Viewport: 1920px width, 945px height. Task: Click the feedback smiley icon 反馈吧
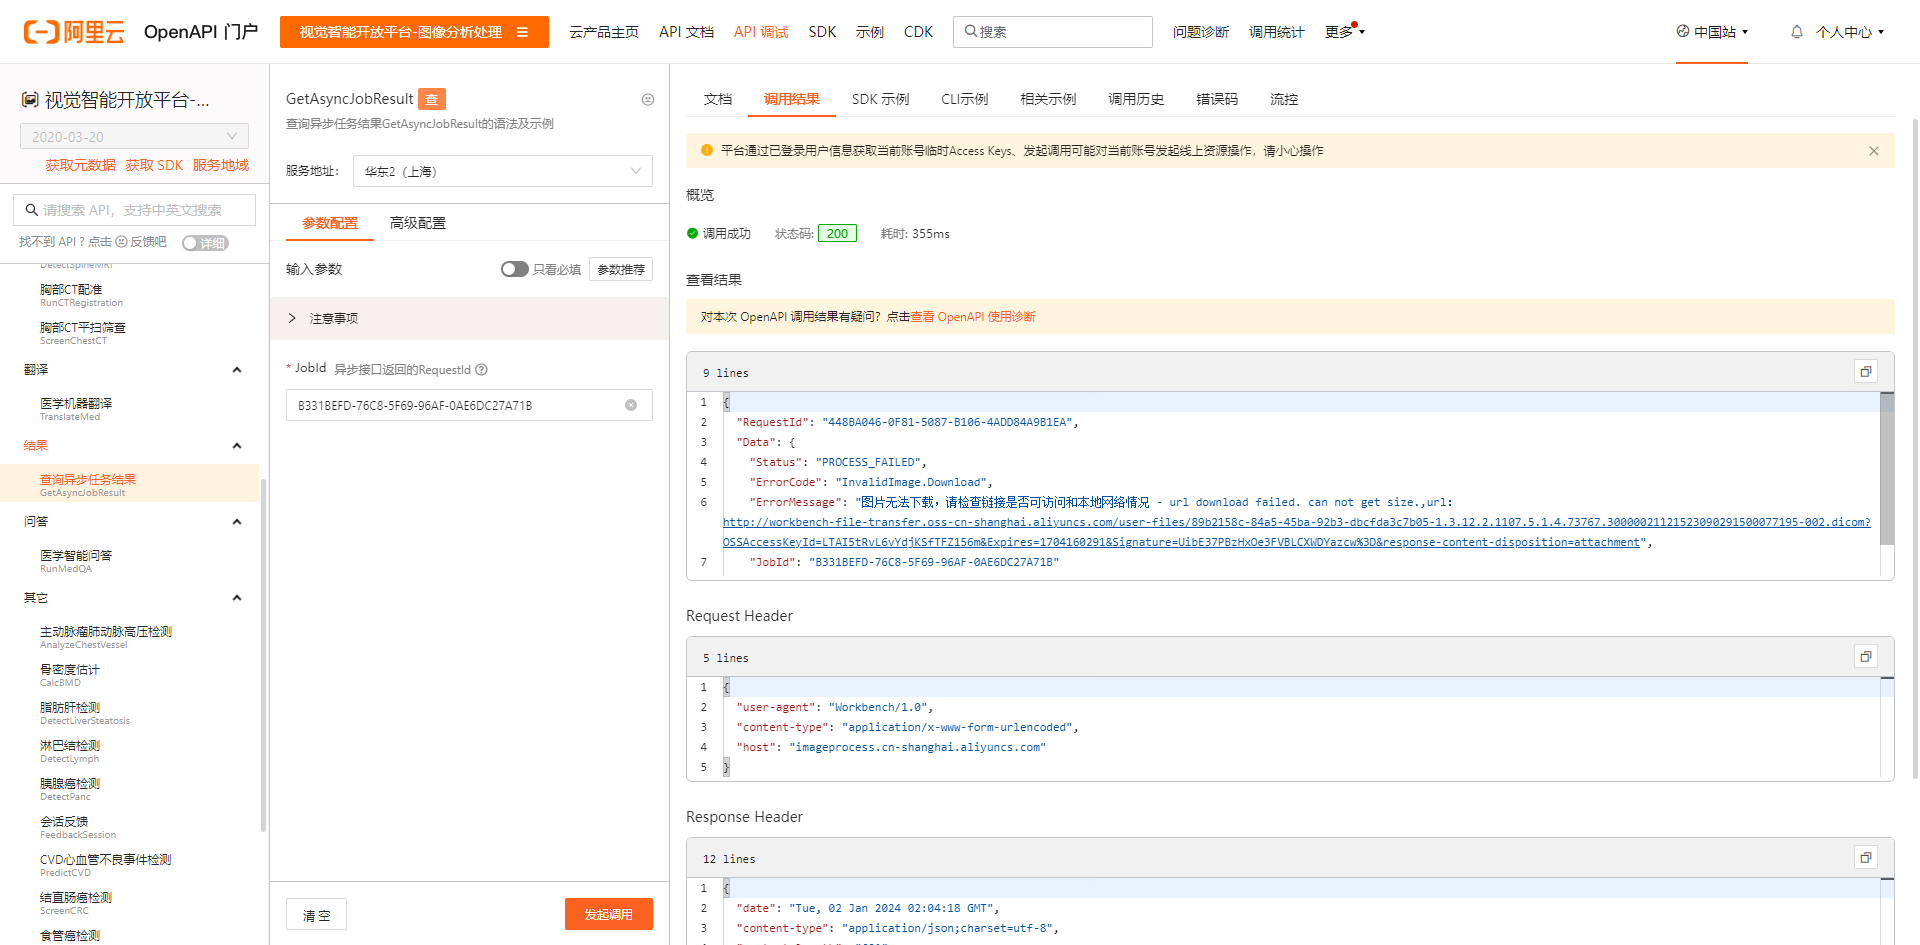[x=121, y=242]
